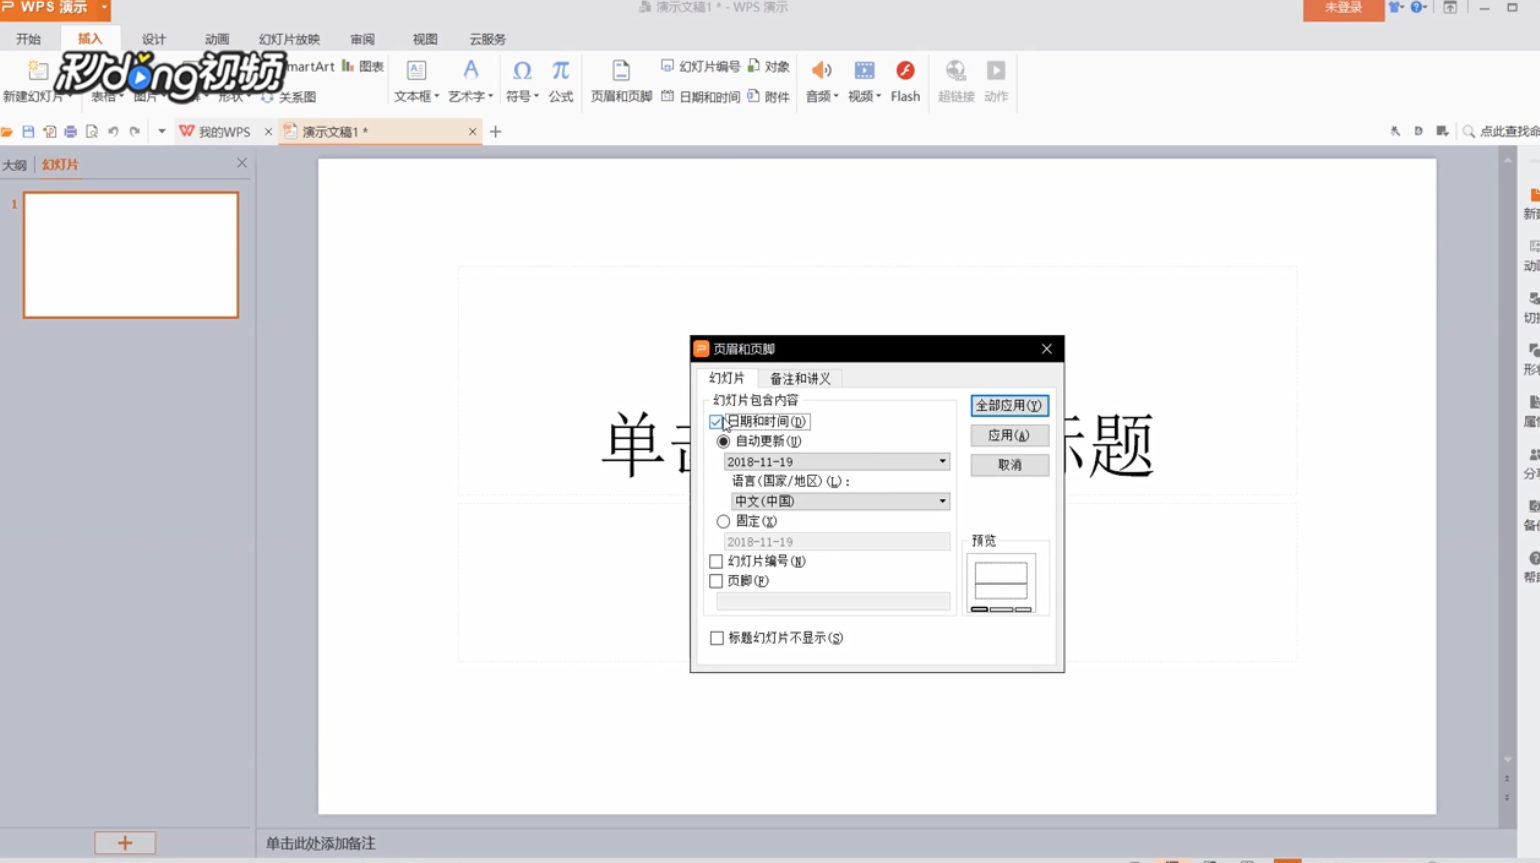
Task: Click the footer text input field
Action: 833,601
